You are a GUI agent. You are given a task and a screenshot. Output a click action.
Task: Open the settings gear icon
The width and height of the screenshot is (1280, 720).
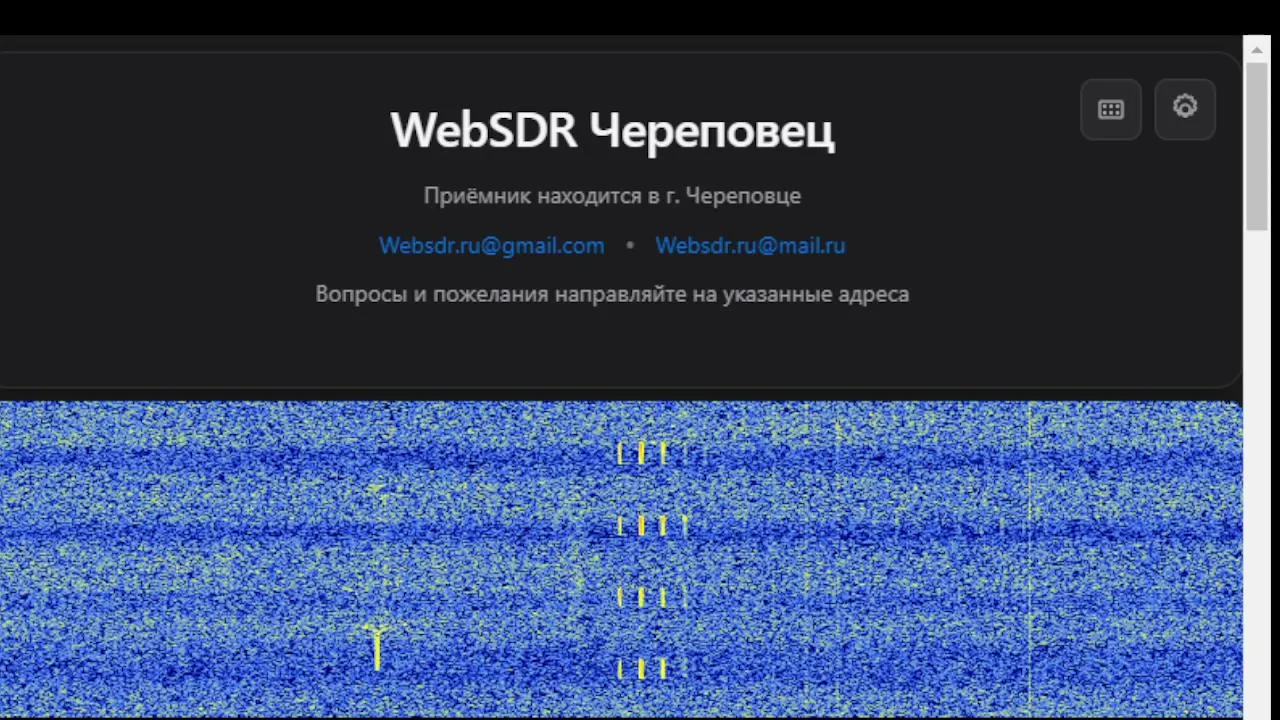click(1185, 109)
